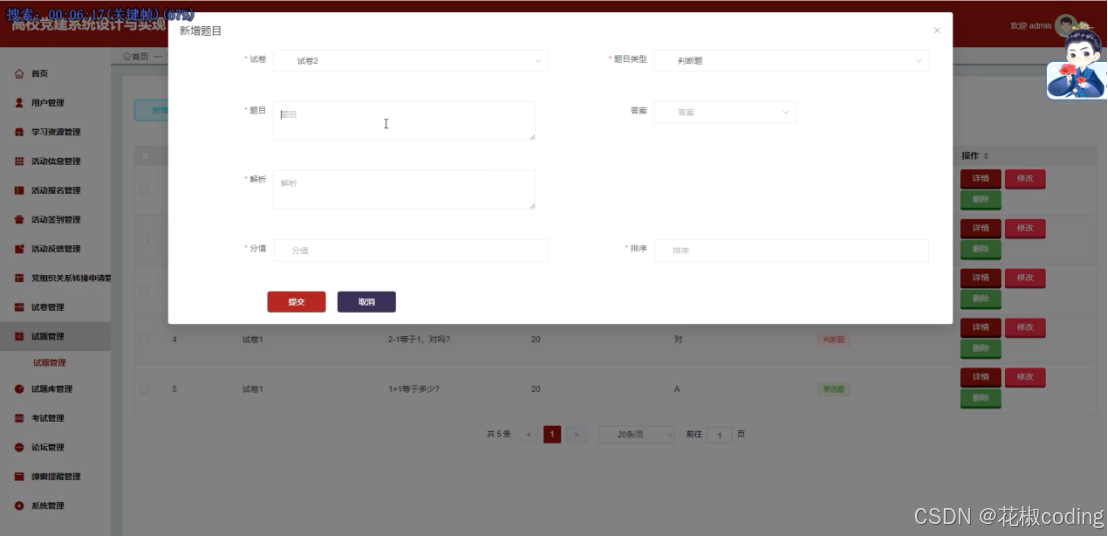Focus the 题目 text area
1108x537 pixels.
tap(404, 121)
